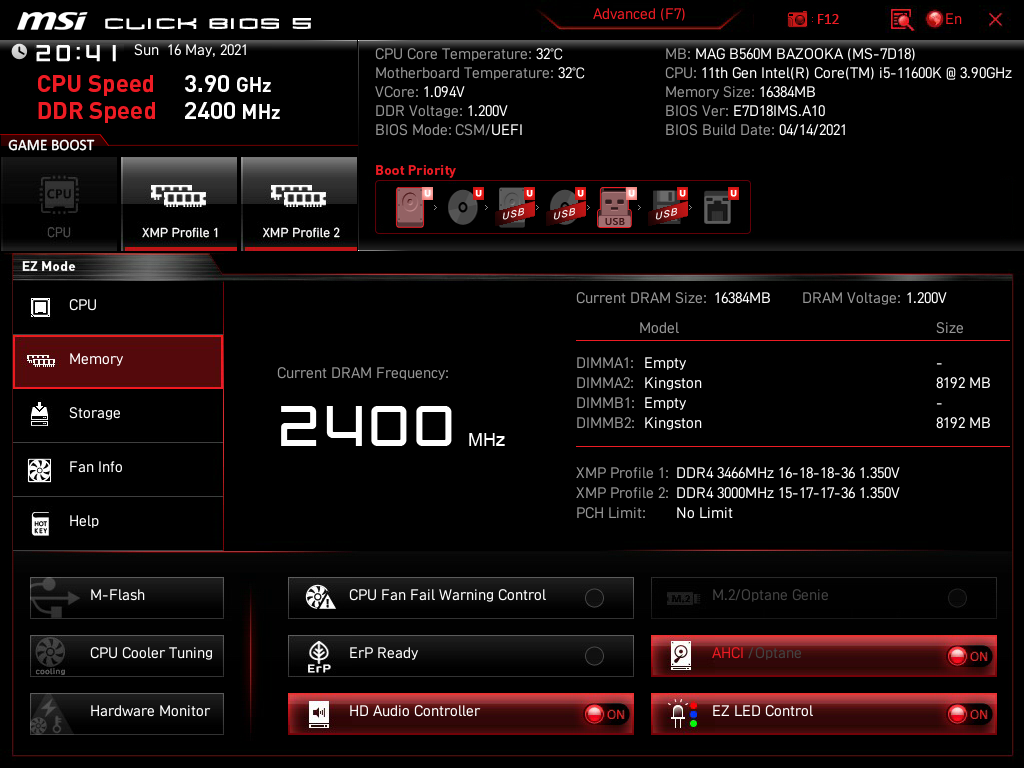Close the BIOS with the red X
Screen dimensions: 1024x768
pos(995,20)
